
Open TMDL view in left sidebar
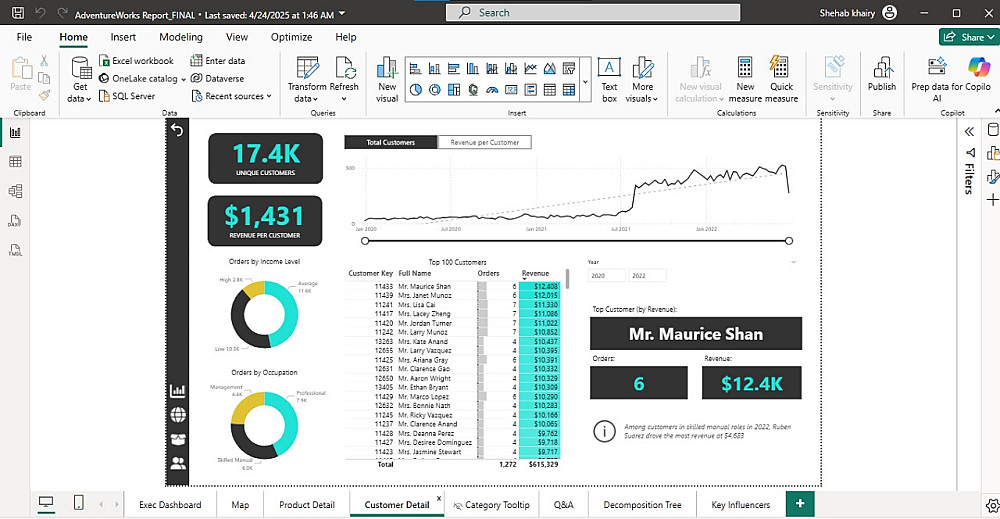click(x=15, y=250)
